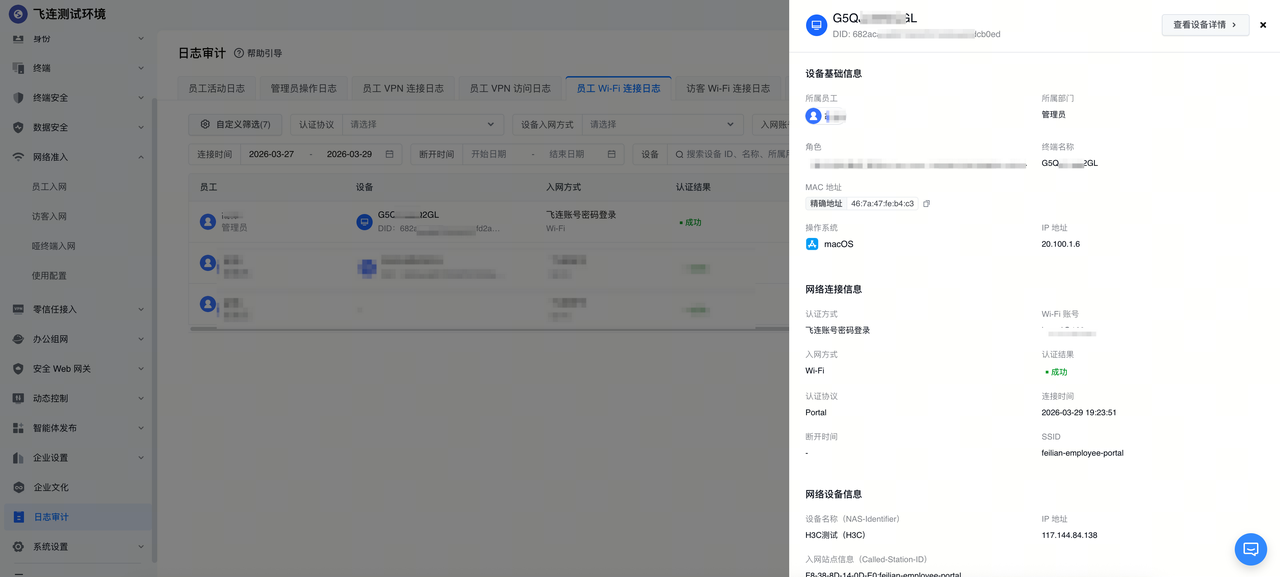Open the 设备入网方式 select dropdown

pos(662,125)
